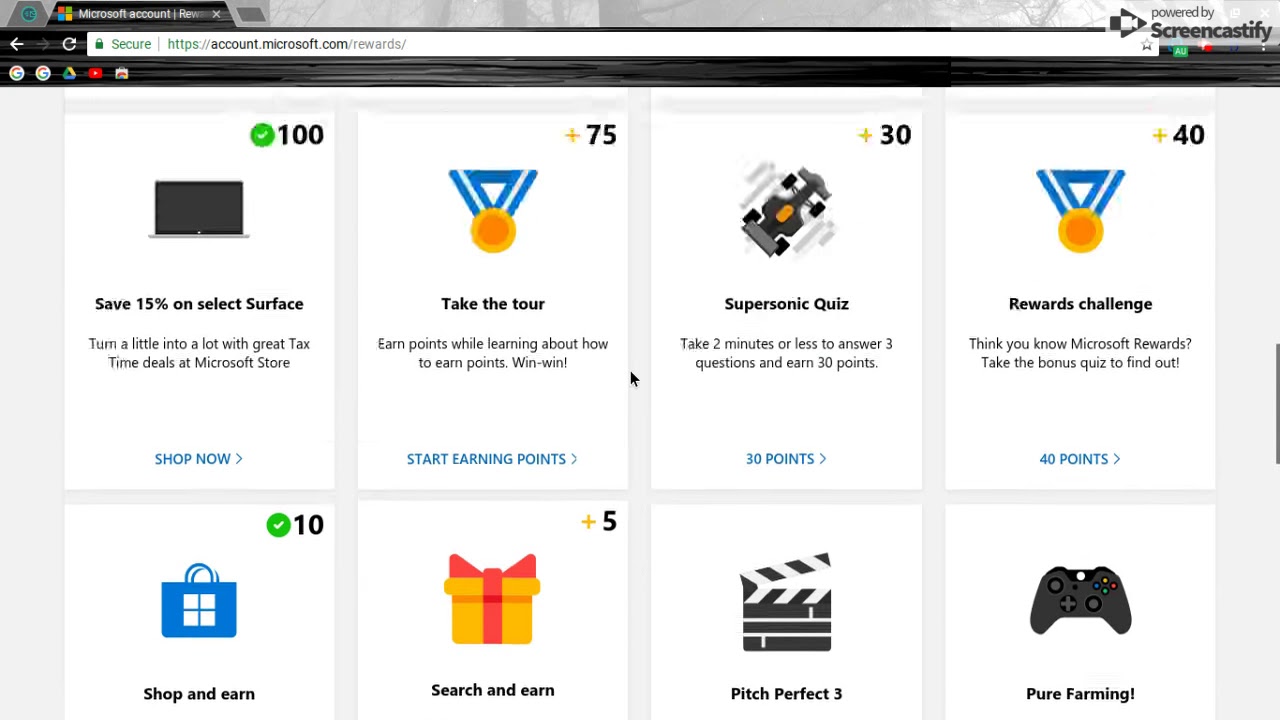Screen dimensions: 1280x720
Task: Click the race car Supersonic Quiz icon
Action: (787, 210)
